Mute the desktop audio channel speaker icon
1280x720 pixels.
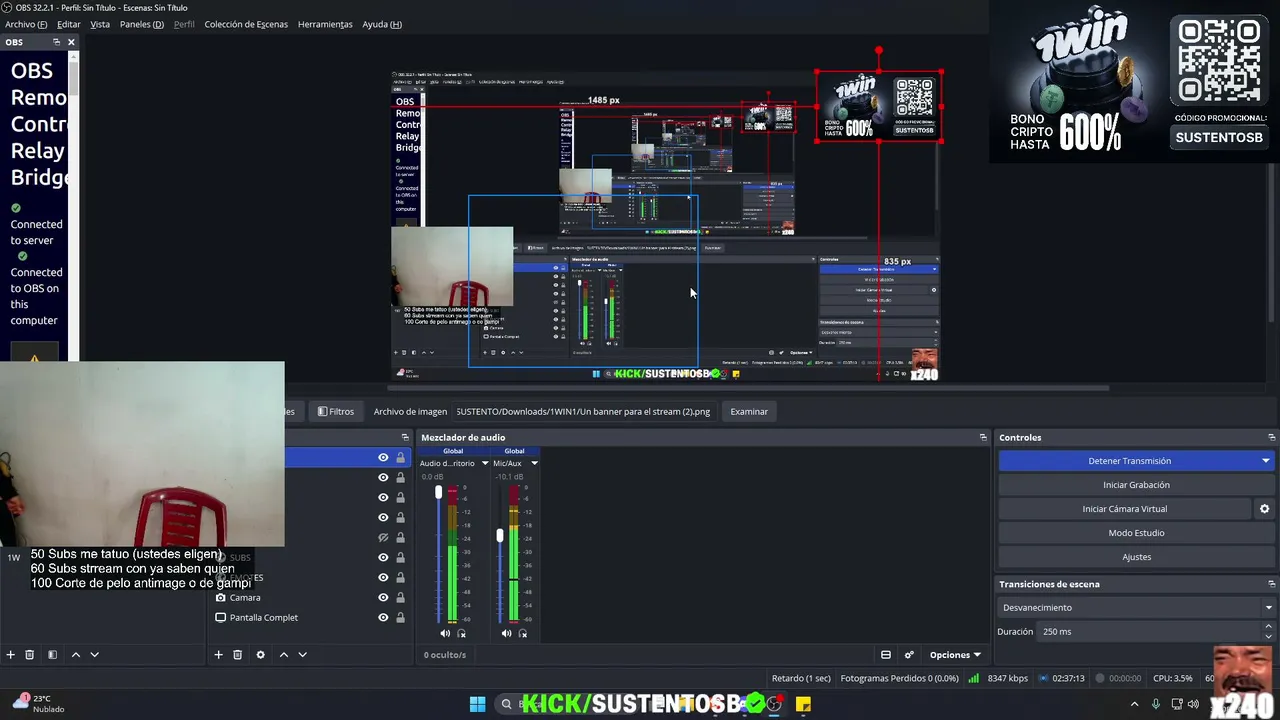click(445, 633)
